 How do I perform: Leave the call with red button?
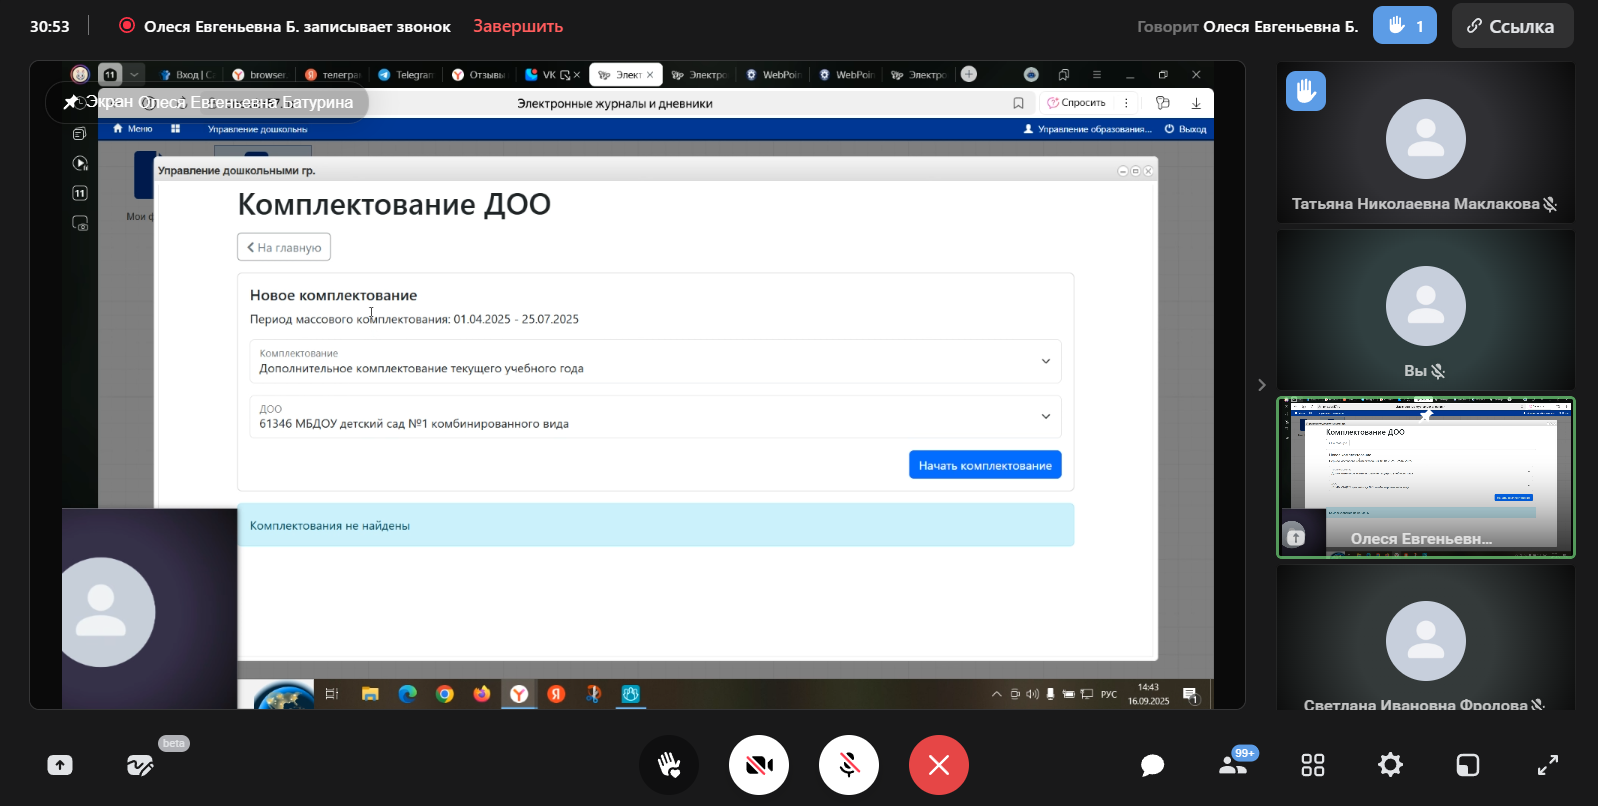coord(938,766)
